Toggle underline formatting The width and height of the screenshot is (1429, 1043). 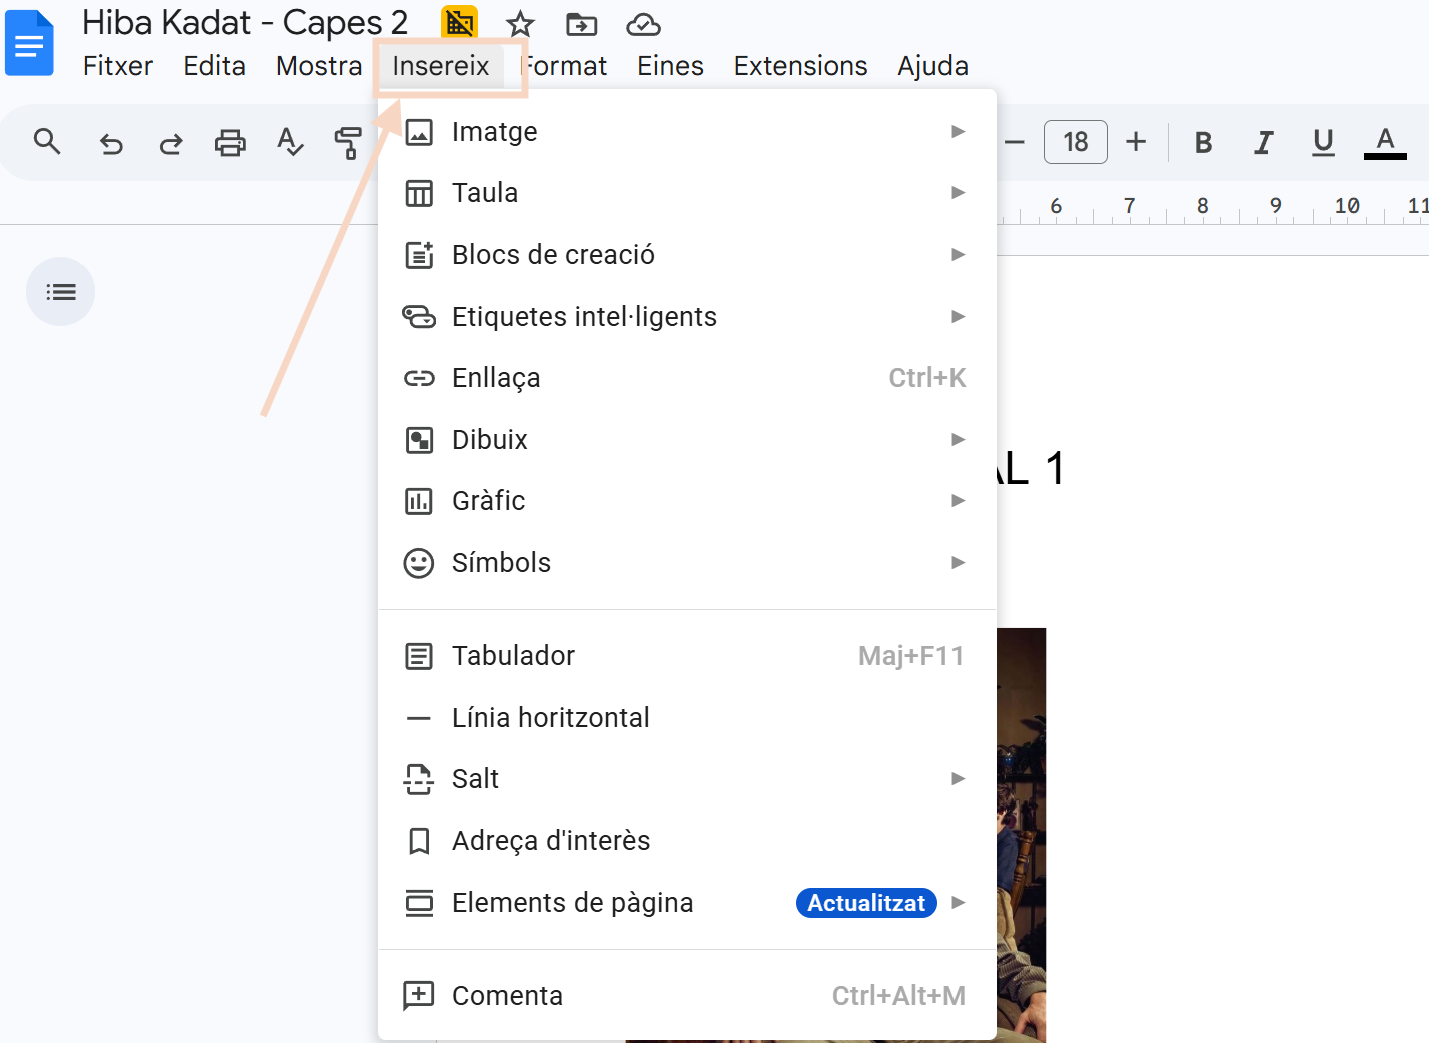(x=1323, y=143)
